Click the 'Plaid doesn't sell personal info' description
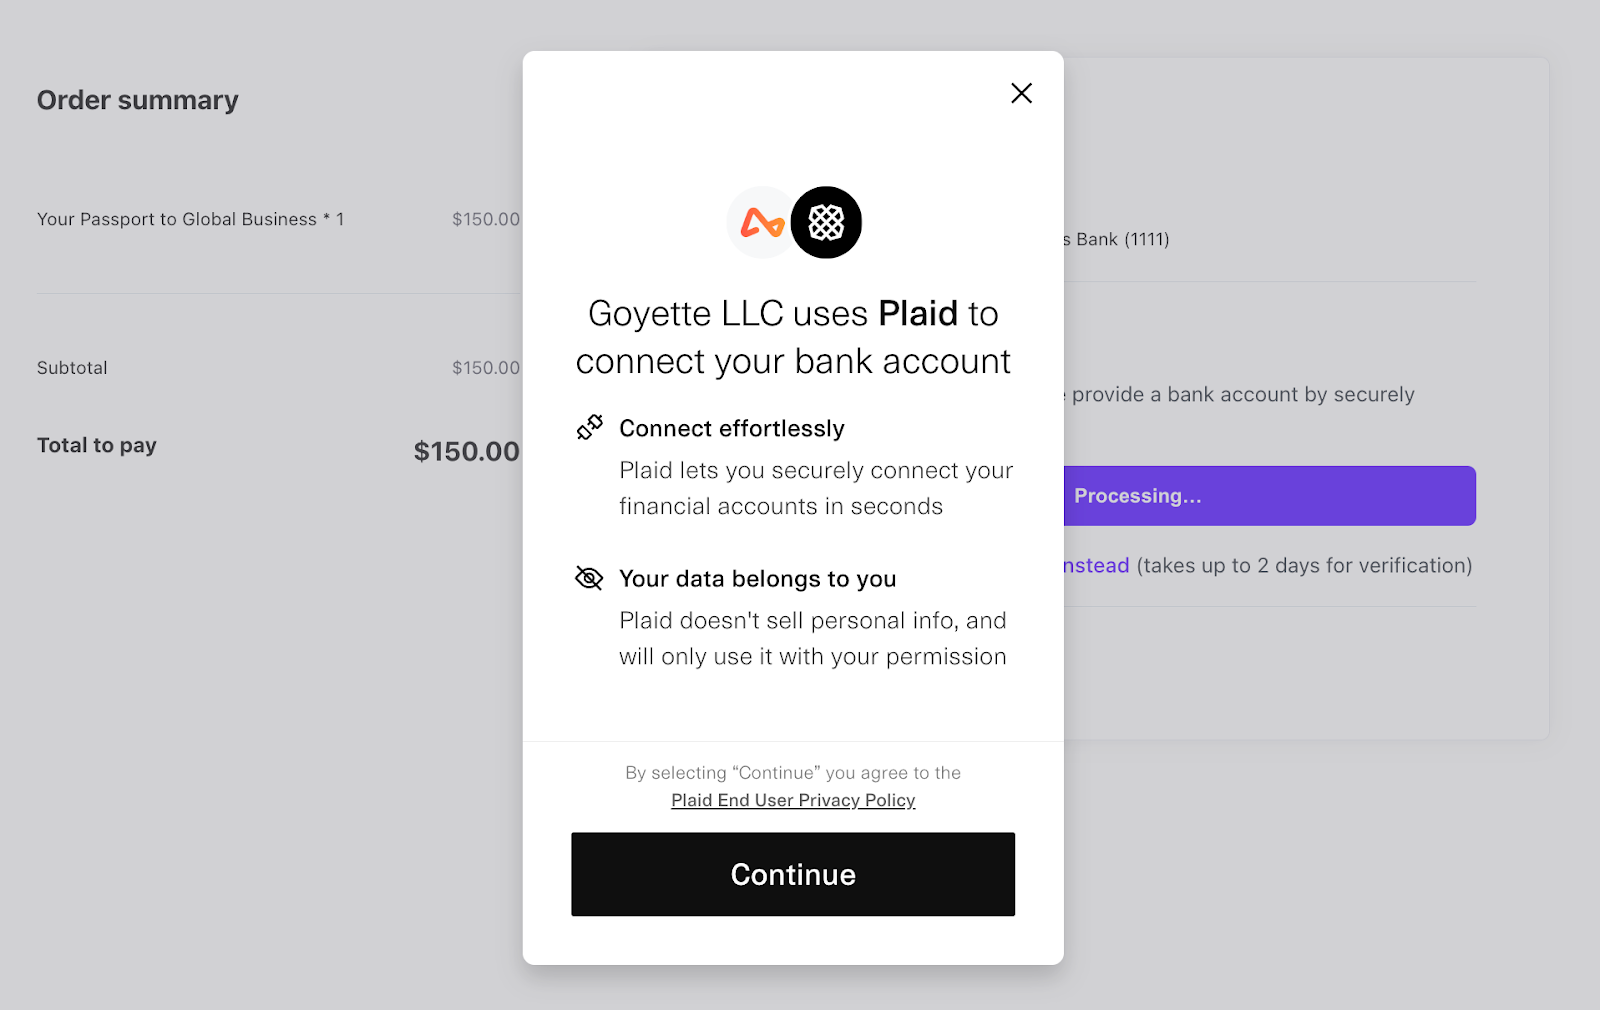The image size is (1600, 1010). click(x=813, y=638)
